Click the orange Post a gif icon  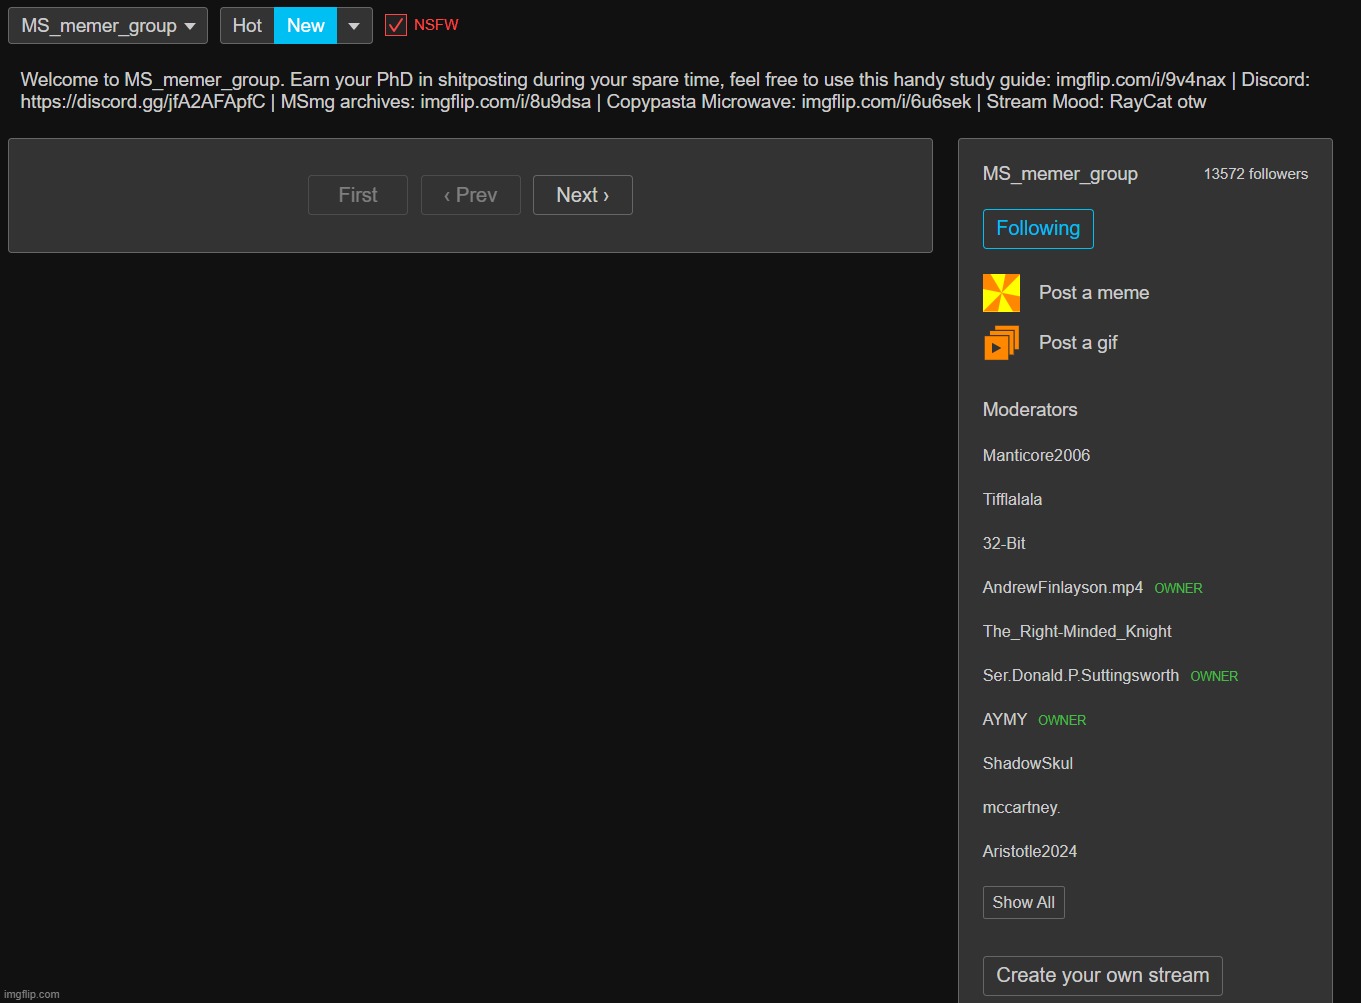click(1001, 343)
